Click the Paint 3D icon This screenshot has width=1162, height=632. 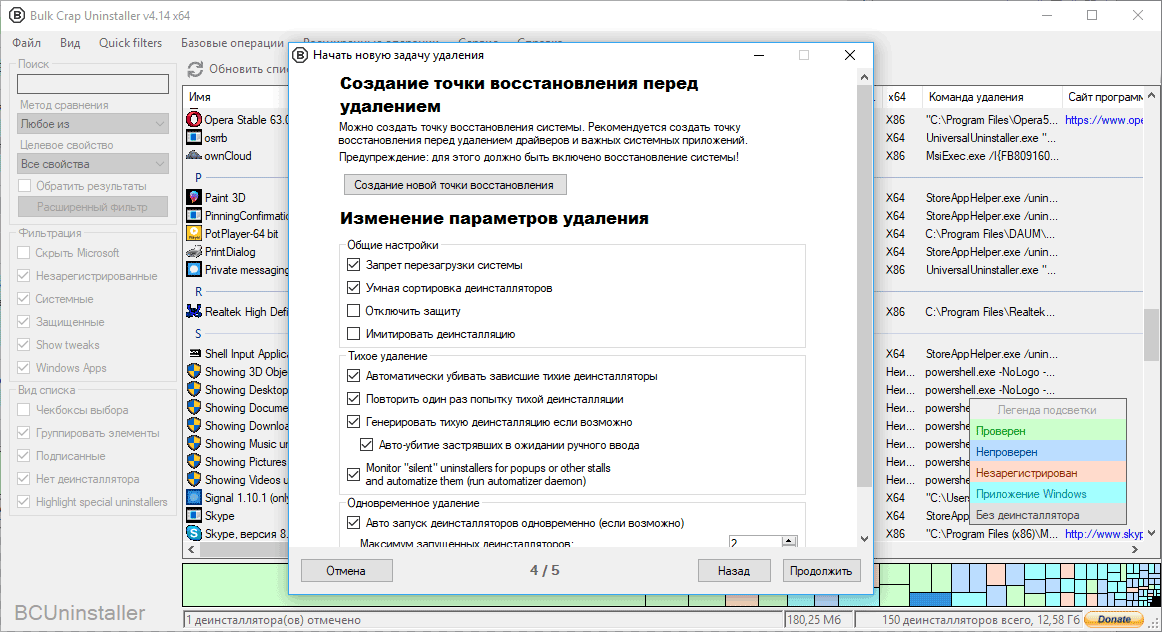194,197
